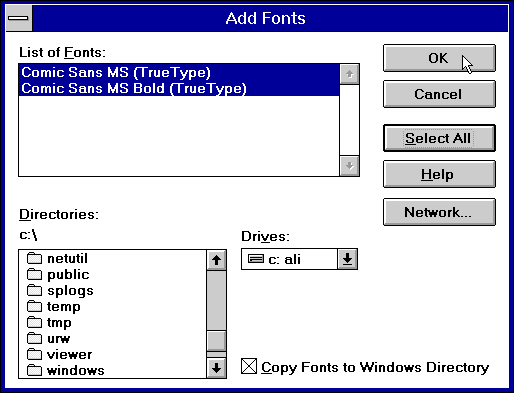
Task: Click the public folder icon
Action: pyautogui.click(x=34, y=274)
